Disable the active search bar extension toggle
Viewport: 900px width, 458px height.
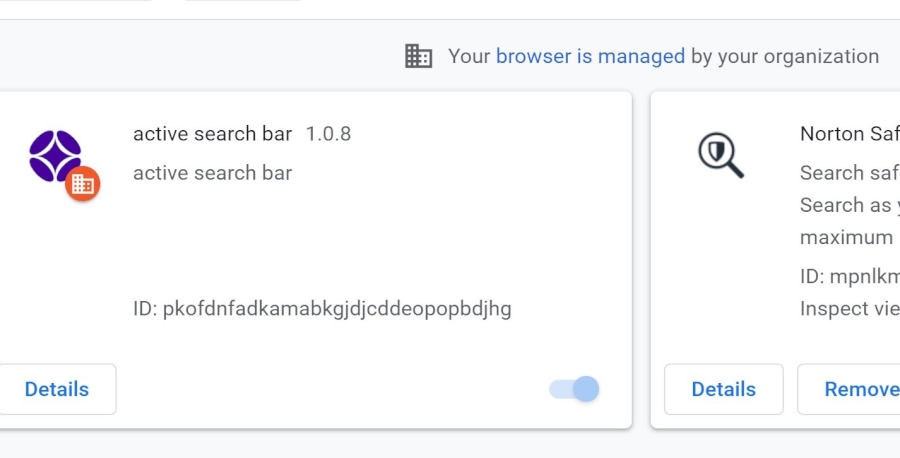tap(575, 389)
